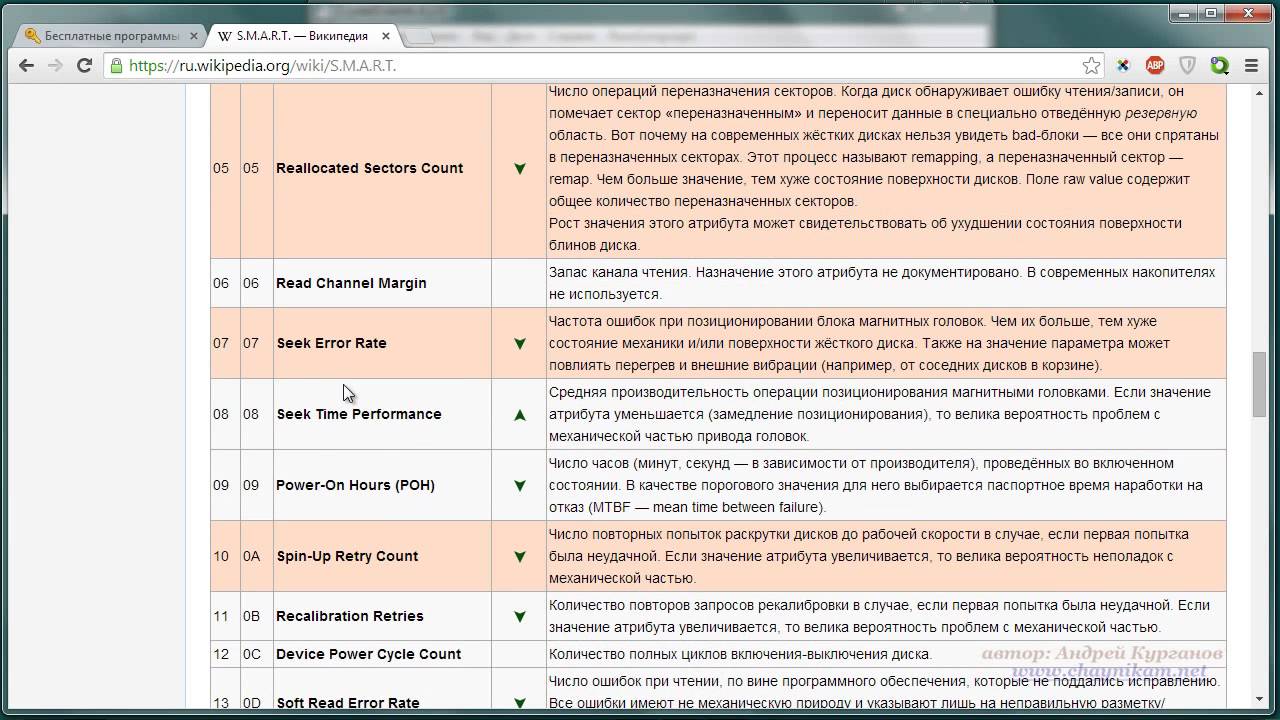Click the Reallocated Sectors Count attribute name
1280x720 pixels.
(369, 168)
